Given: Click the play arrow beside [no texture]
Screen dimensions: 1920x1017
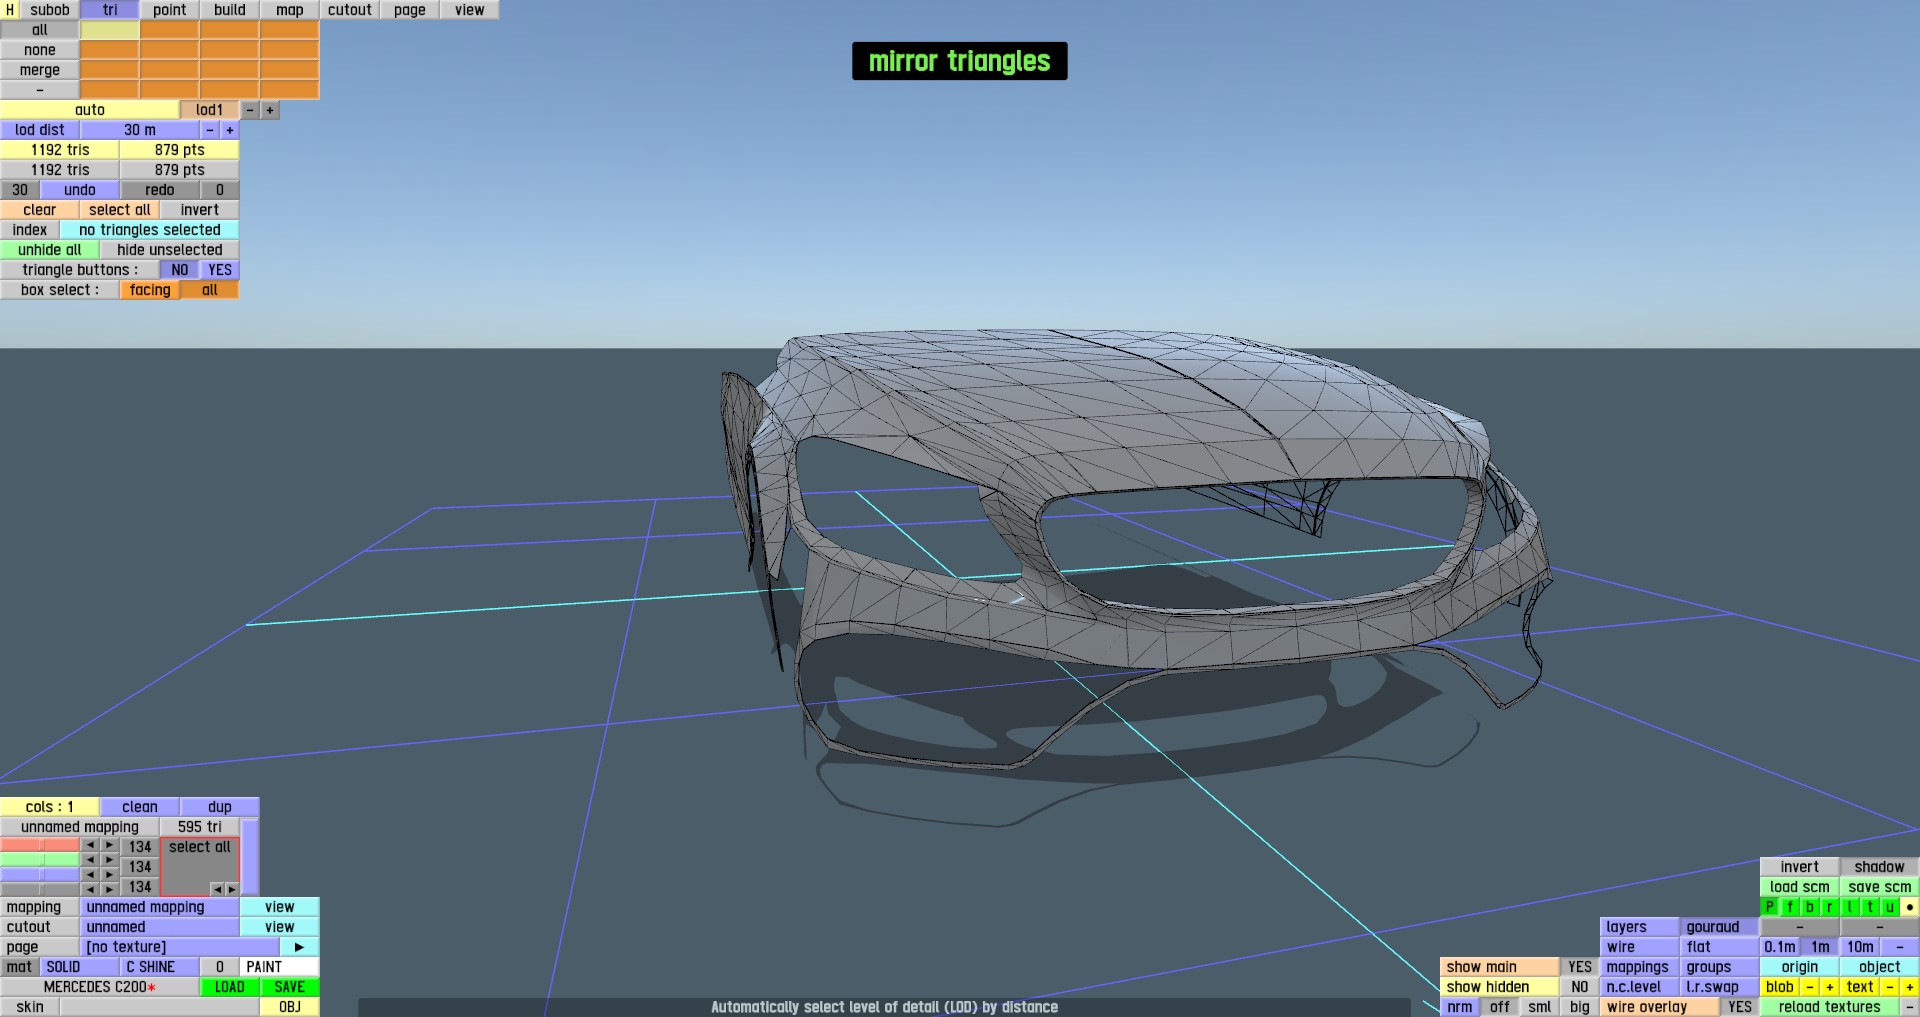Looking at the screenshot, I should (299, 947).
